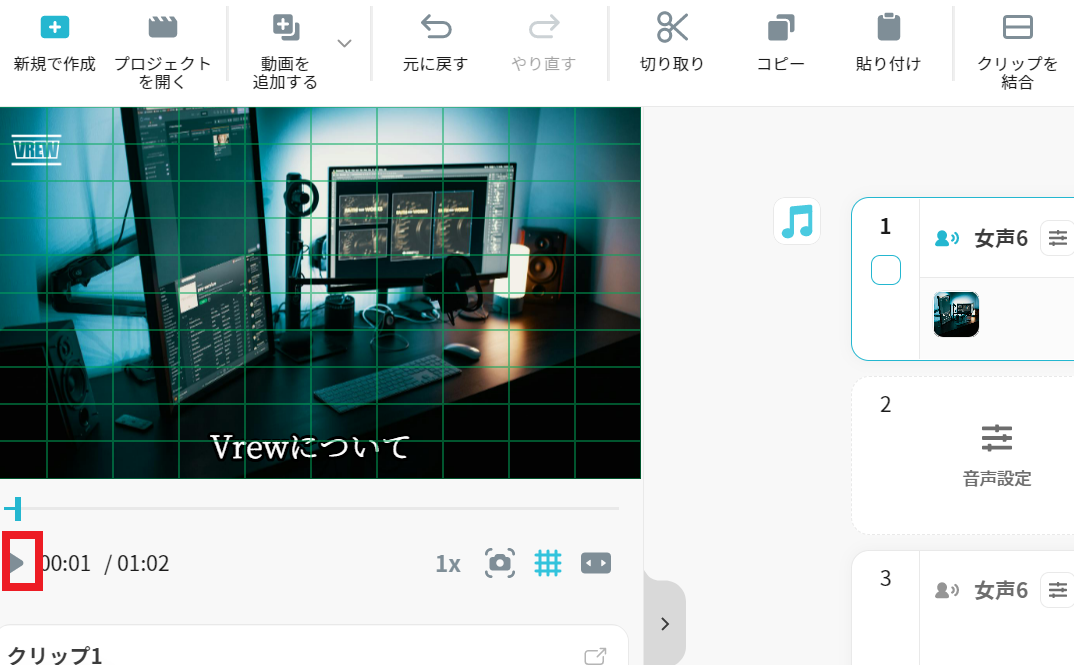Play the video preview
The image size is (1074, 665).
pyautogui.click(x=17, y=563)
